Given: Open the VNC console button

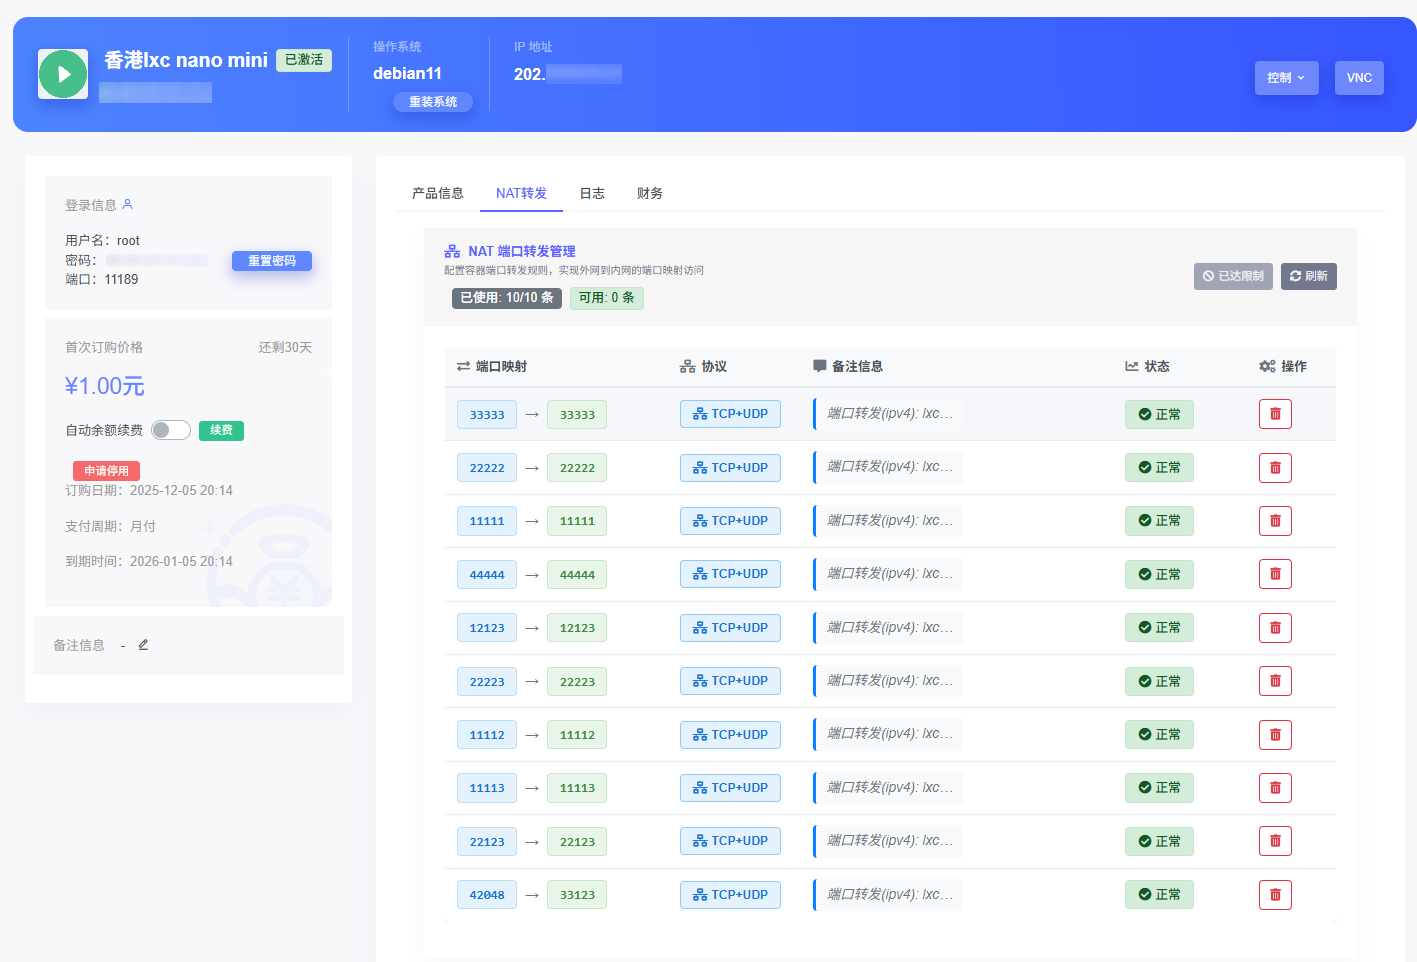Looking at the screenshot, I should pyautogui.click(x=1359, y=78).
